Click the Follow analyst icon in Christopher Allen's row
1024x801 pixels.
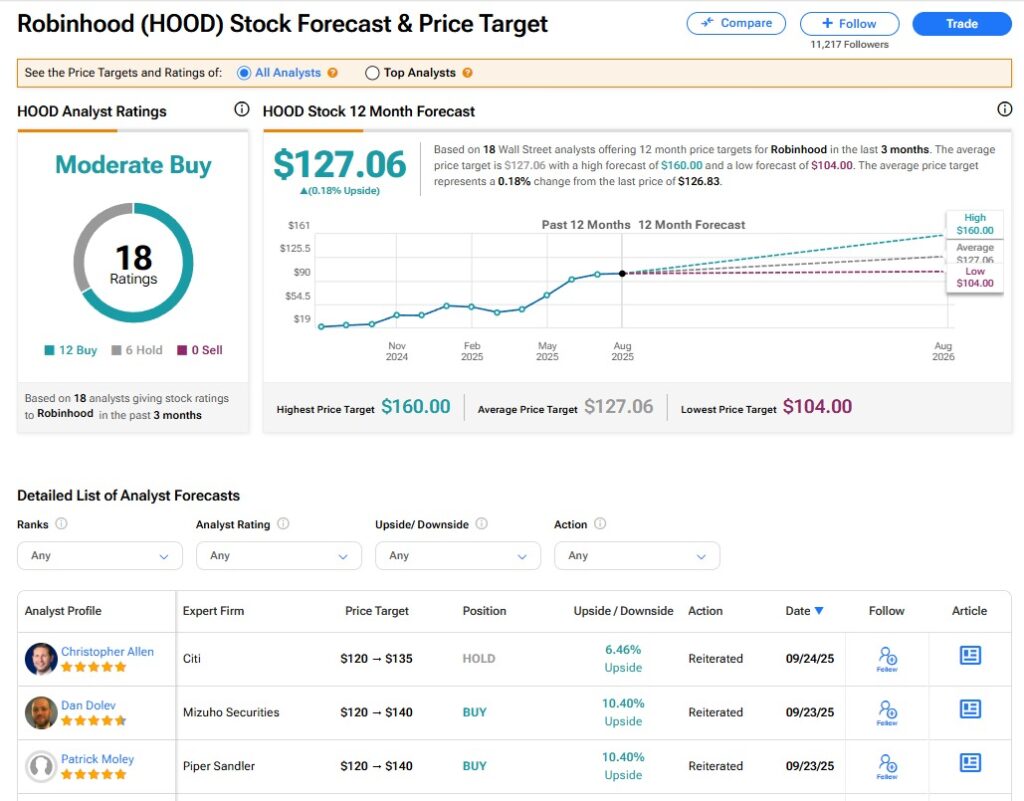coord(886,655)
